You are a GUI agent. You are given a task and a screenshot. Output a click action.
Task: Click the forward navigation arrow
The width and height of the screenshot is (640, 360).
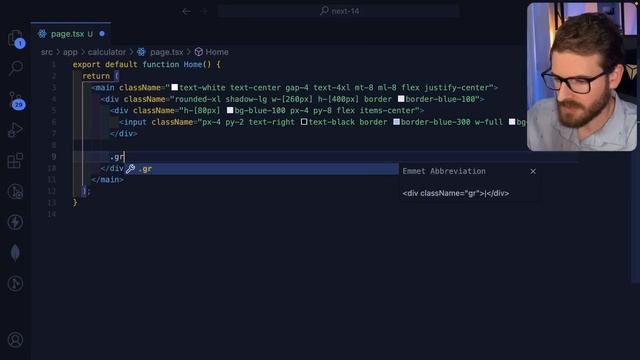click(204, 11)
